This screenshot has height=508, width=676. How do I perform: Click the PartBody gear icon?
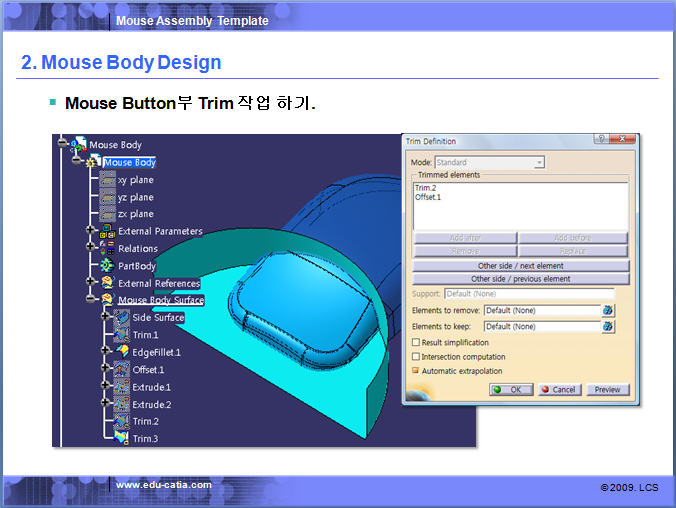(108, 266)
